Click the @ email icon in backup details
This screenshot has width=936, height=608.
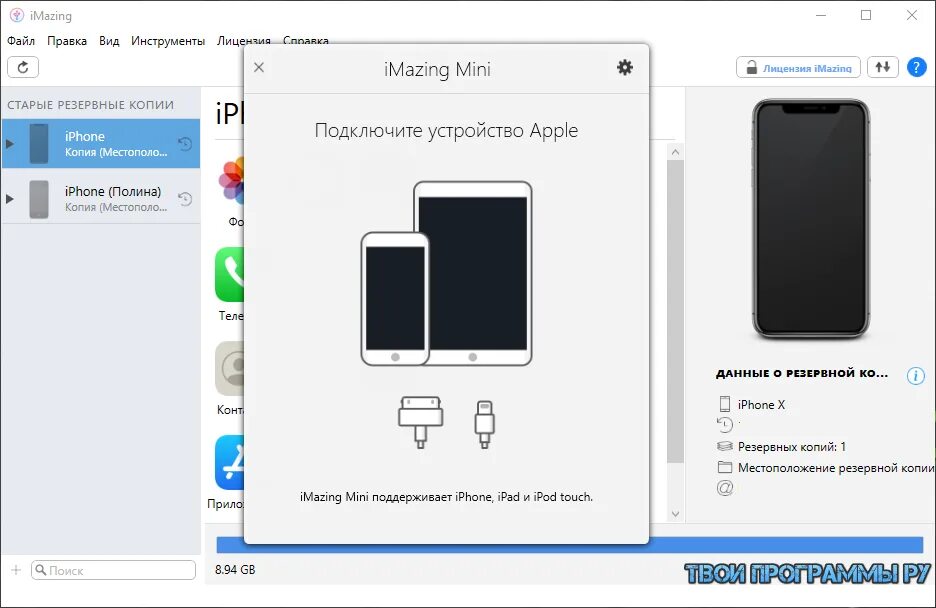tap(725, 488)
